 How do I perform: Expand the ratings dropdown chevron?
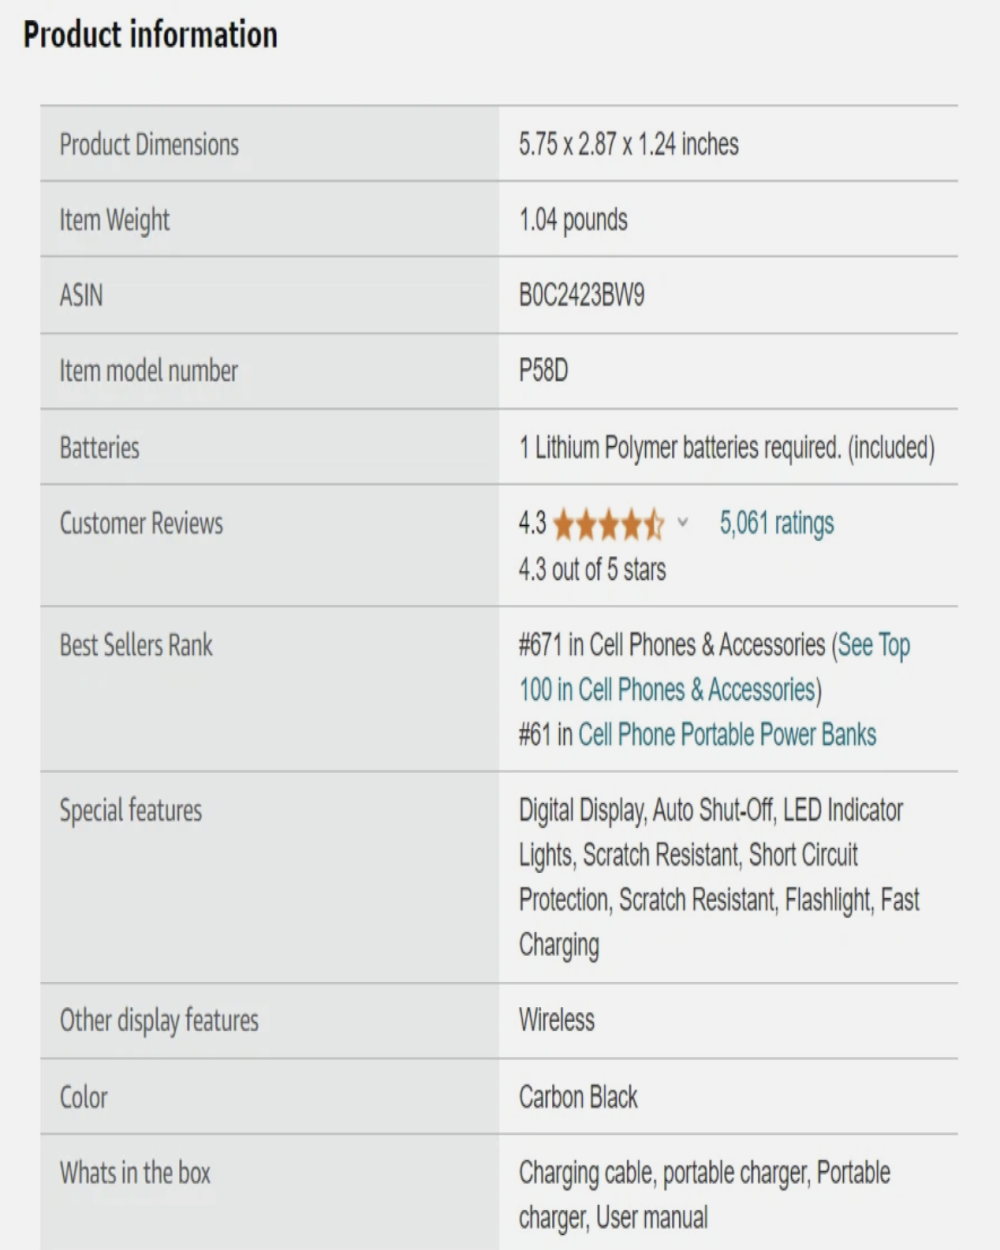coord(683,522)
